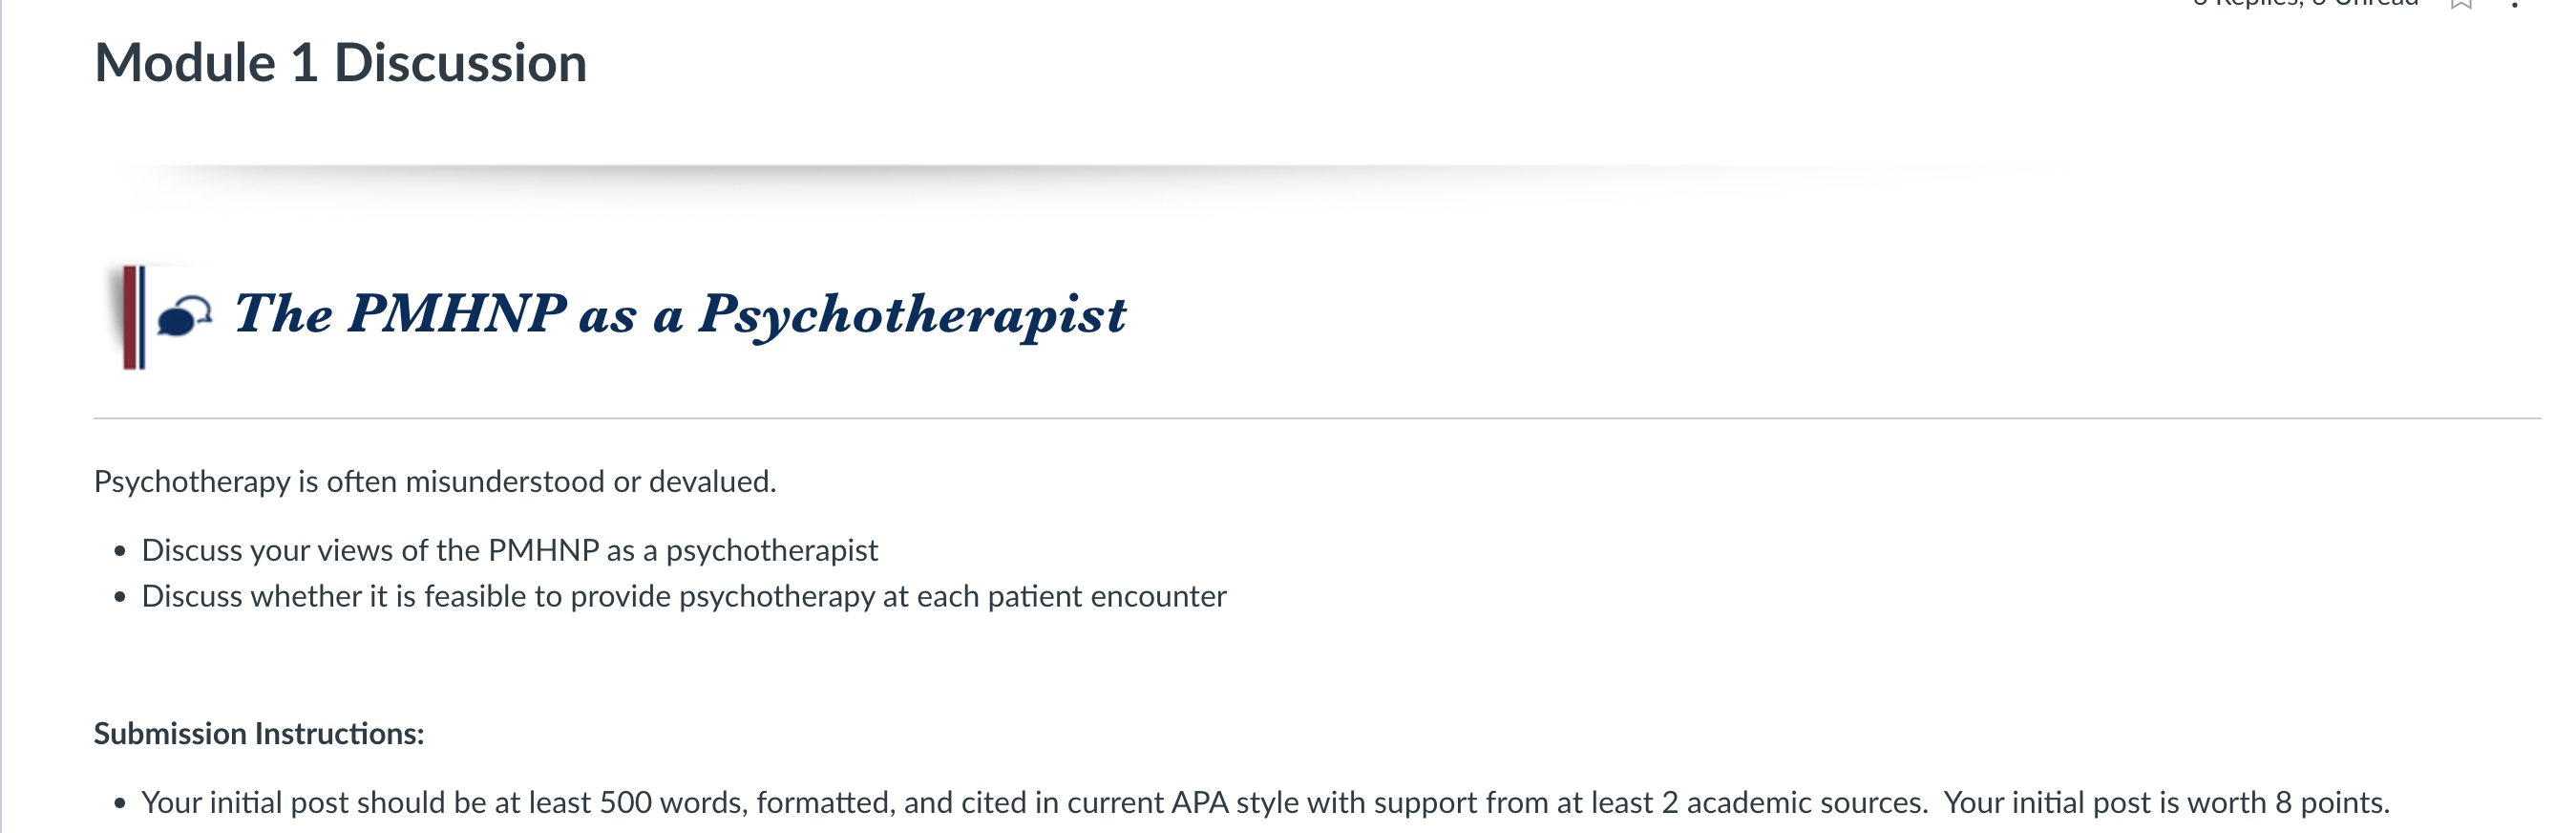This screenshot has height=833, width=2576.
Task: Open the vertical dots options menu
Action: [x=2514, y=3]
